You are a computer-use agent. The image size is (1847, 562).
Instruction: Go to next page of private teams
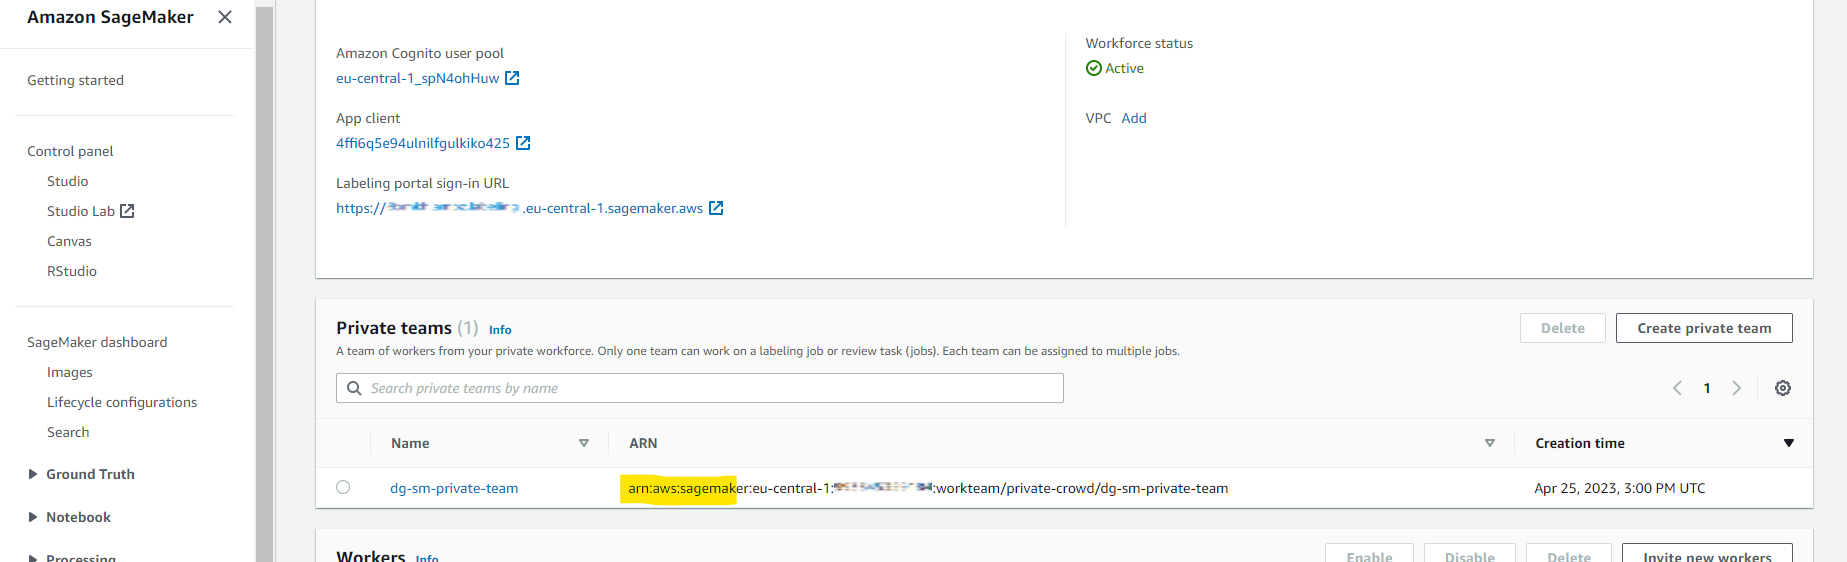[x=1737, y=388]
